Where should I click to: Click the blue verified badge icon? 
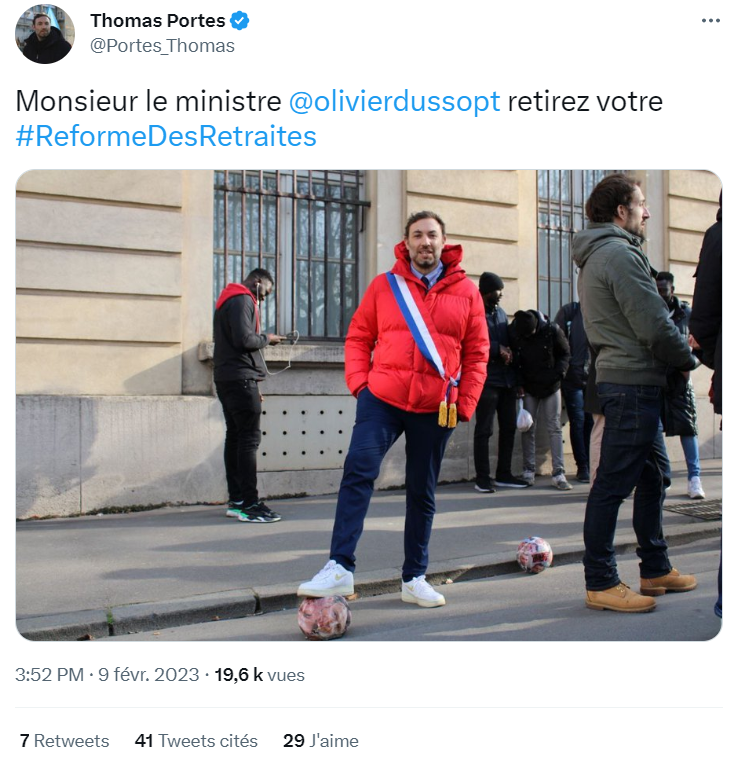tap(240, 20)
